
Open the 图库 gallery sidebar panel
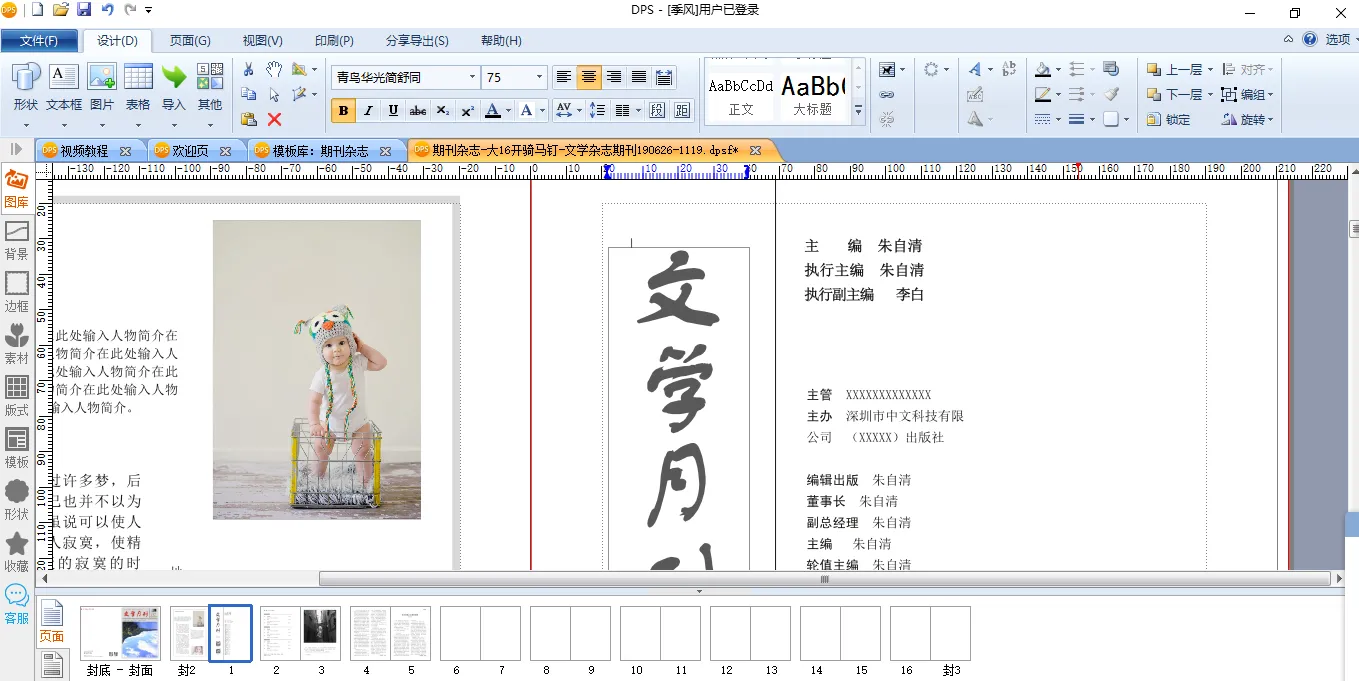point(17,188)
